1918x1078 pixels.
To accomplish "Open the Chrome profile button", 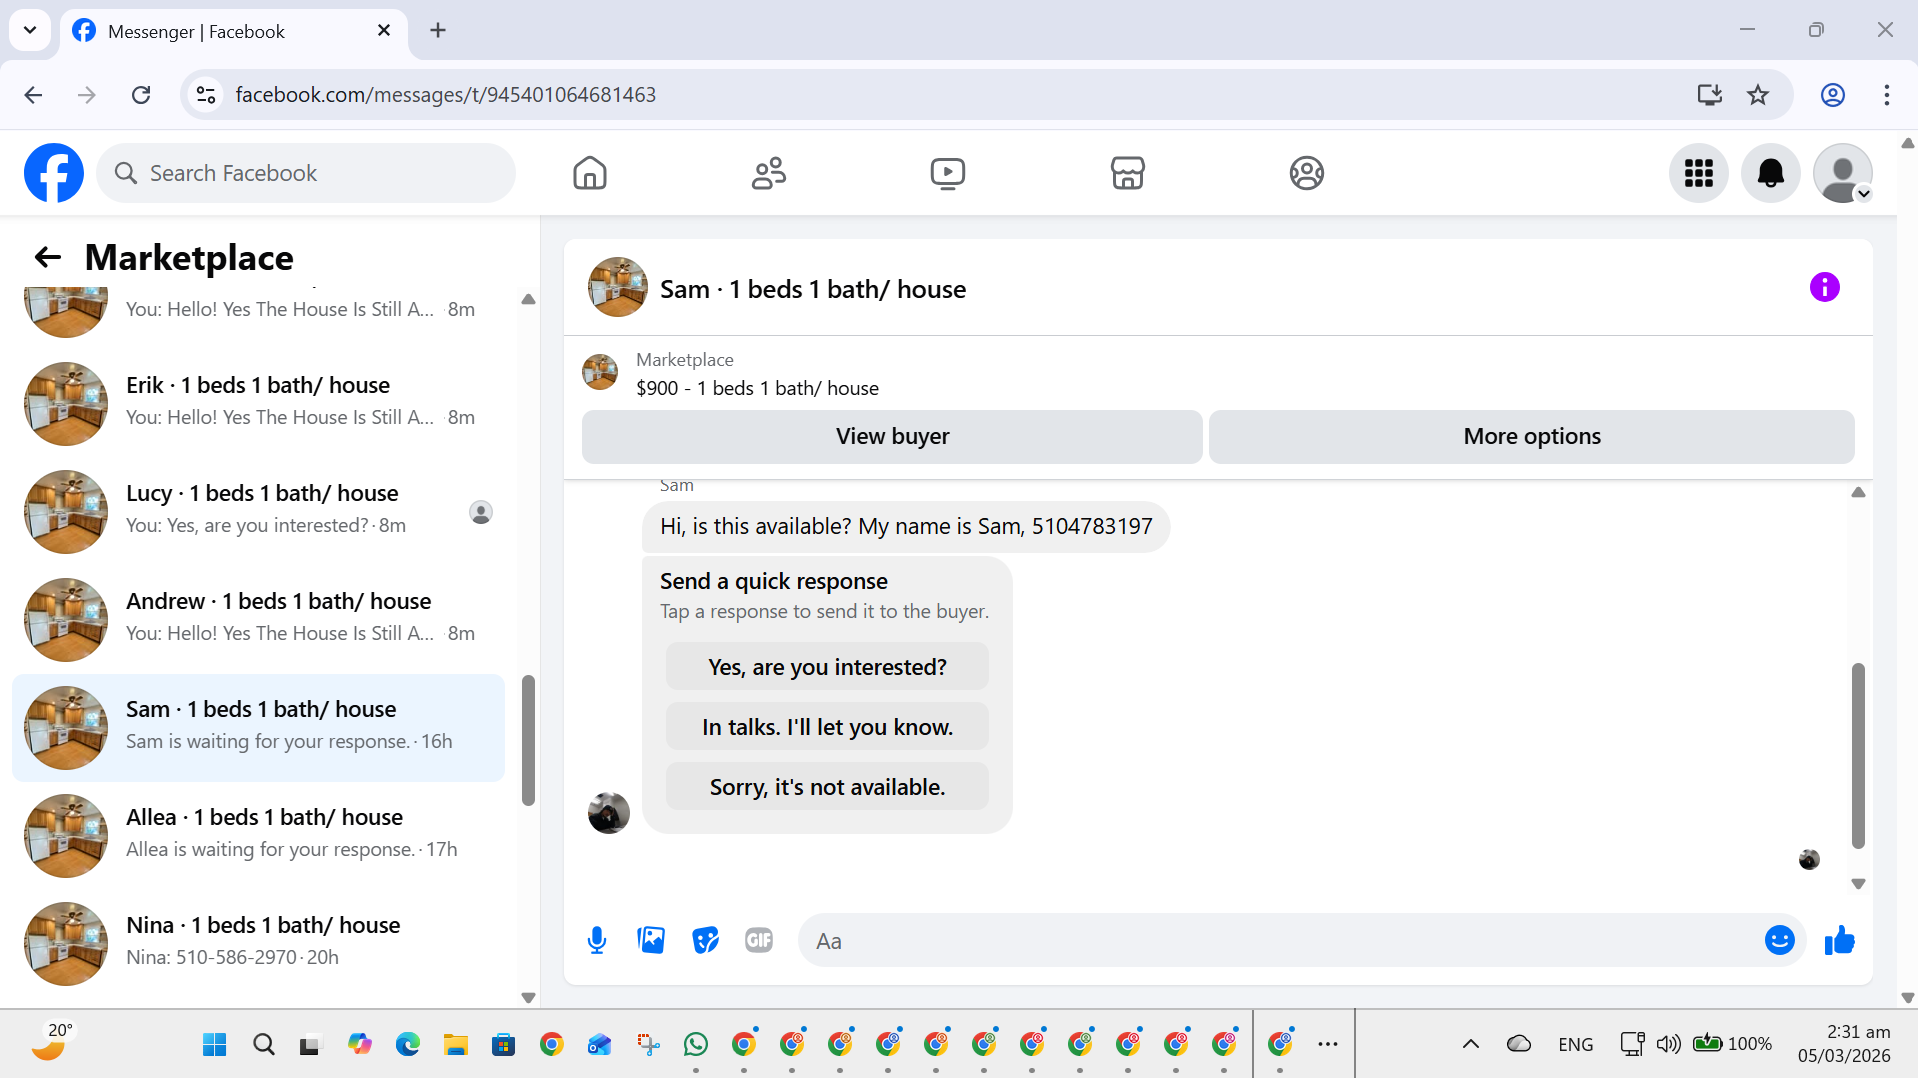I will [x=1832, y=95].
